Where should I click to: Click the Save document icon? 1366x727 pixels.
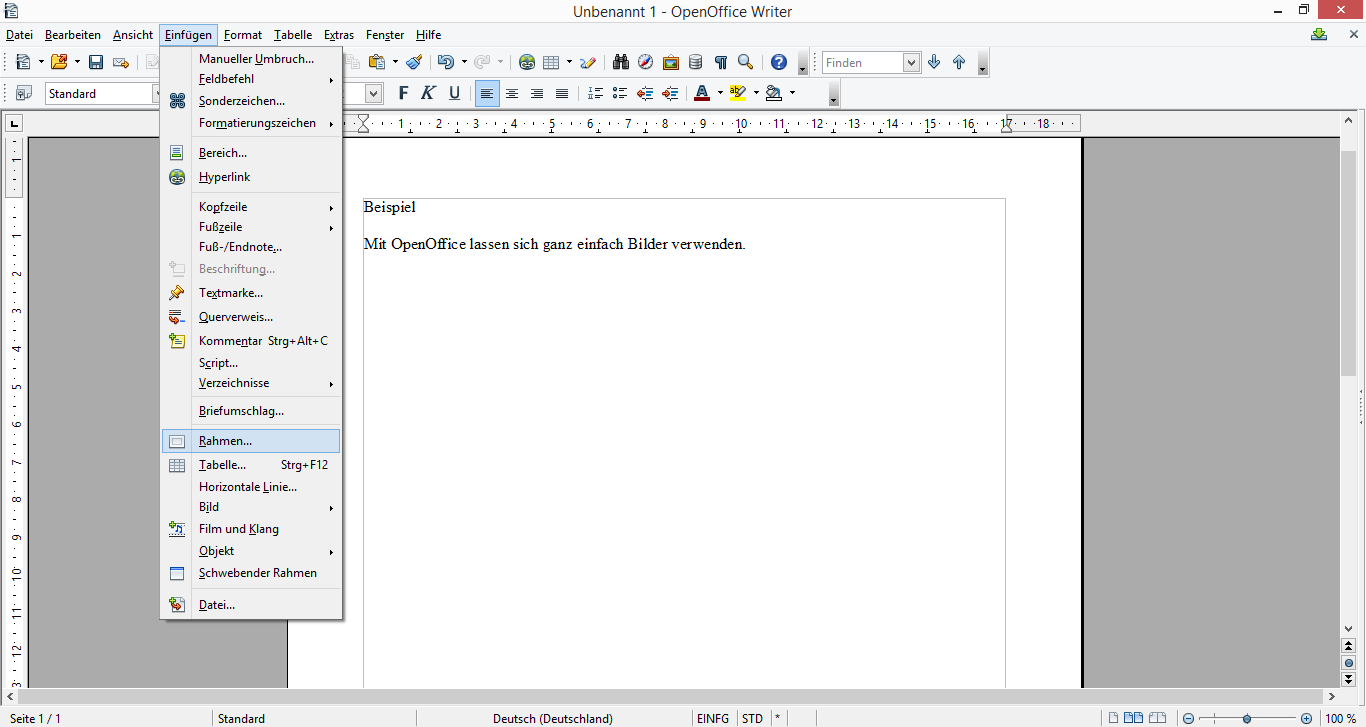[x=96, y=62]
